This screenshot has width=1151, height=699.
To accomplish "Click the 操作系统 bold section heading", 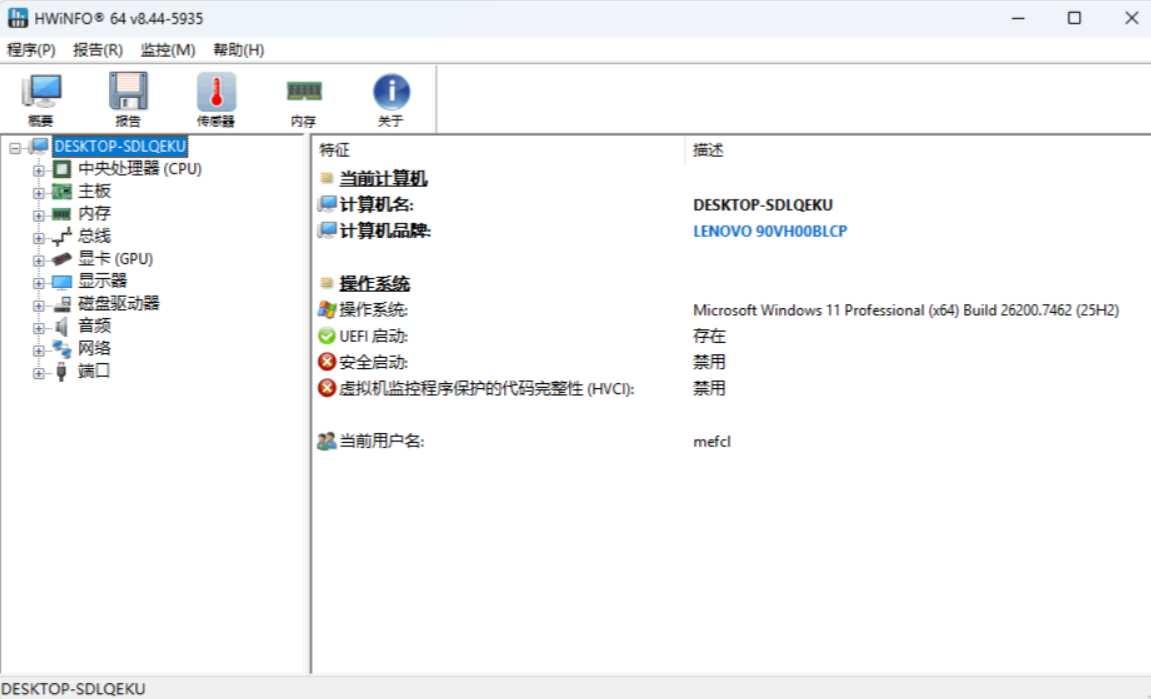I will coord(374,283).
